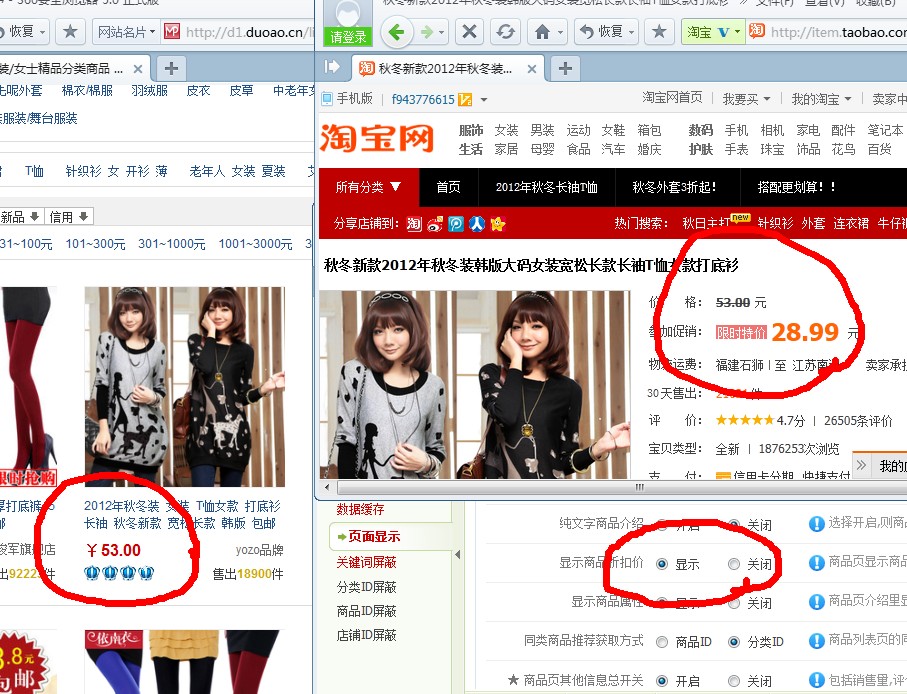Click the orange Taobao site icon beside the address
This screenshot has width=907, height=694.
[x=757, y=31]
